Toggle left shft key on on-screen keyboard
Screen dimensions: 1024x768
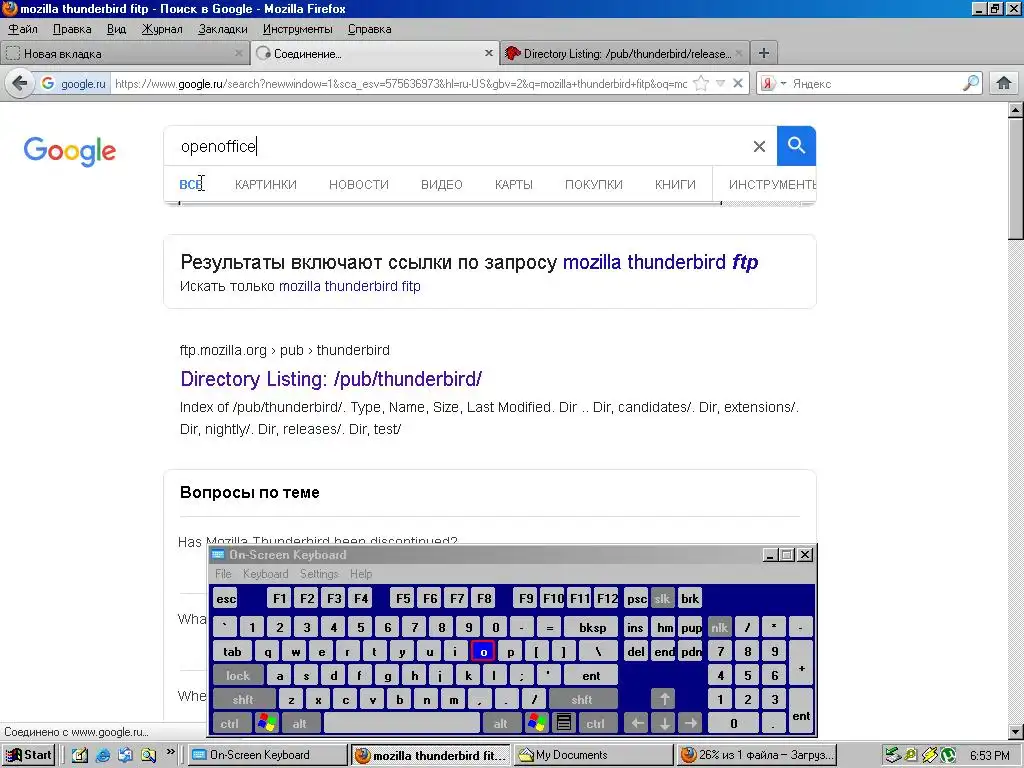243,699
